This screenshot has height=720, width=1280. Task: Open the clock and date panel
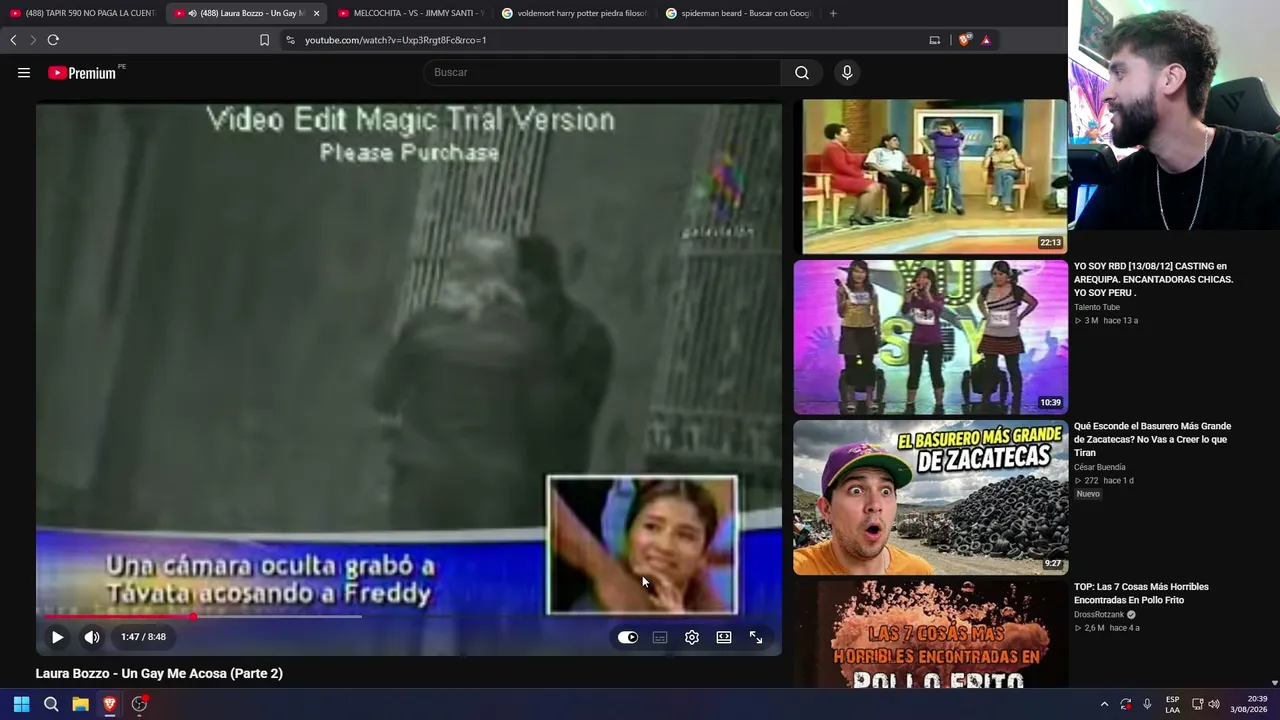[1249, 704]
